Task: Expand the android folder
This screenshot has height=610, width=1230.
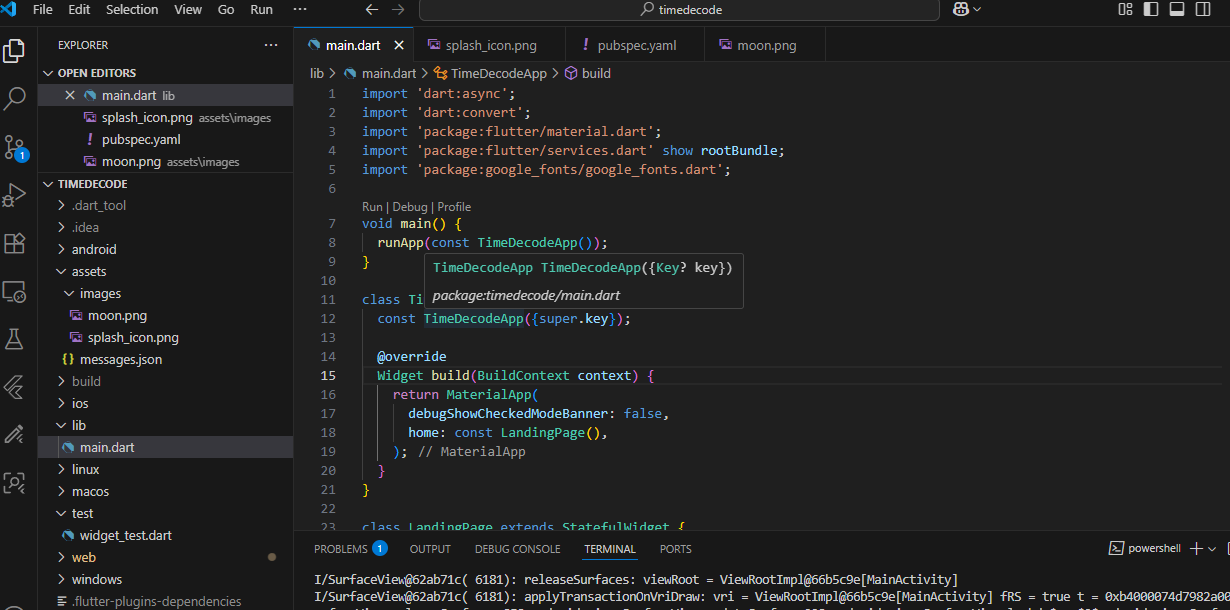Action: (94, 249)
